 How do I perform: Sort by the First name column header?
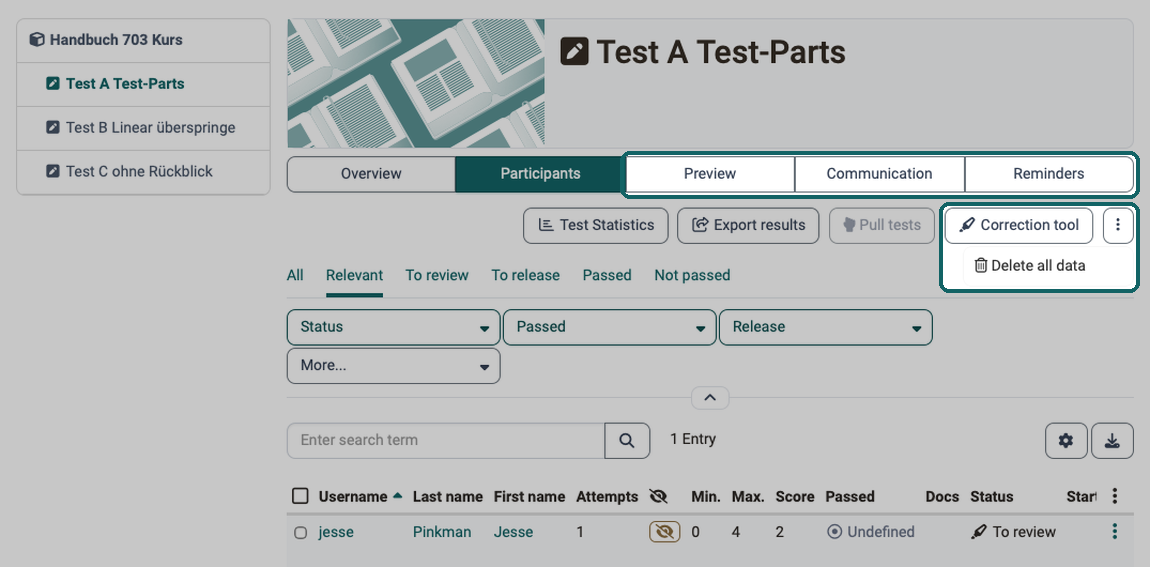coord(530,497)
